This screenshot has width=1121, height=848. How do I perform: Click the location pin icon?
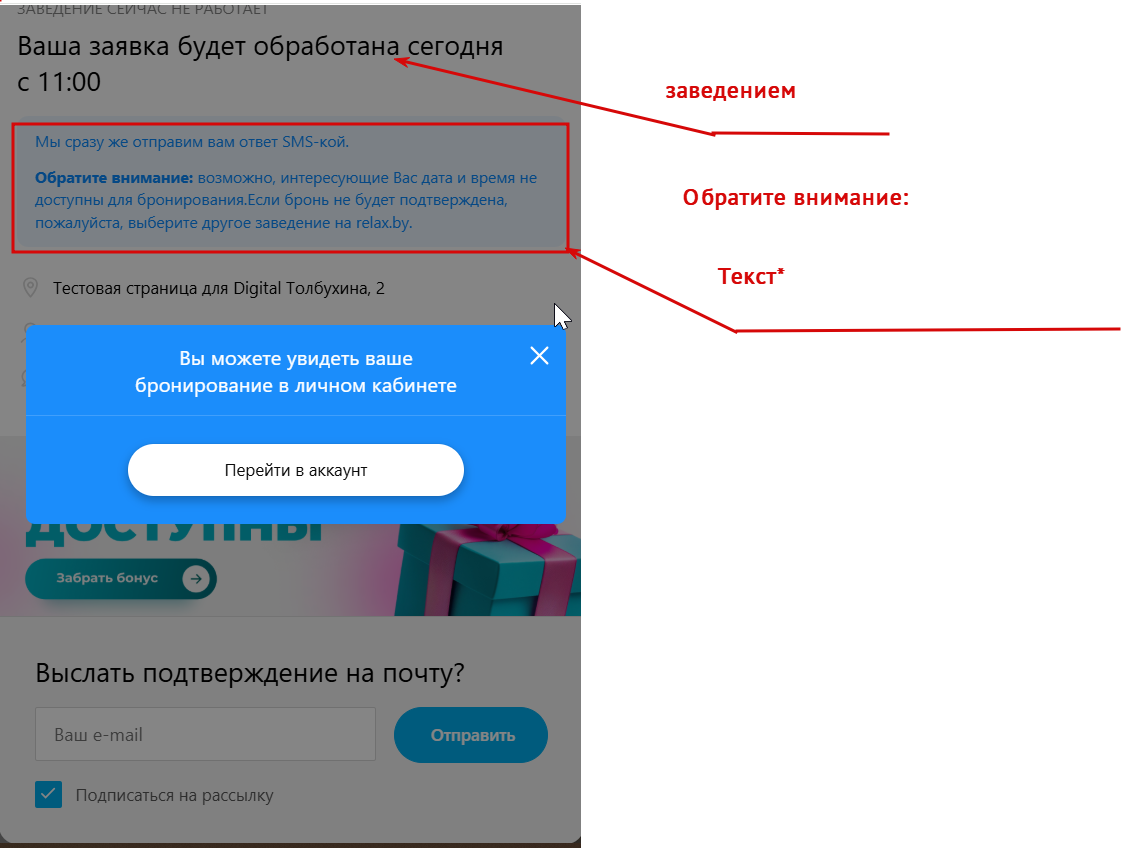click(30, 288)
